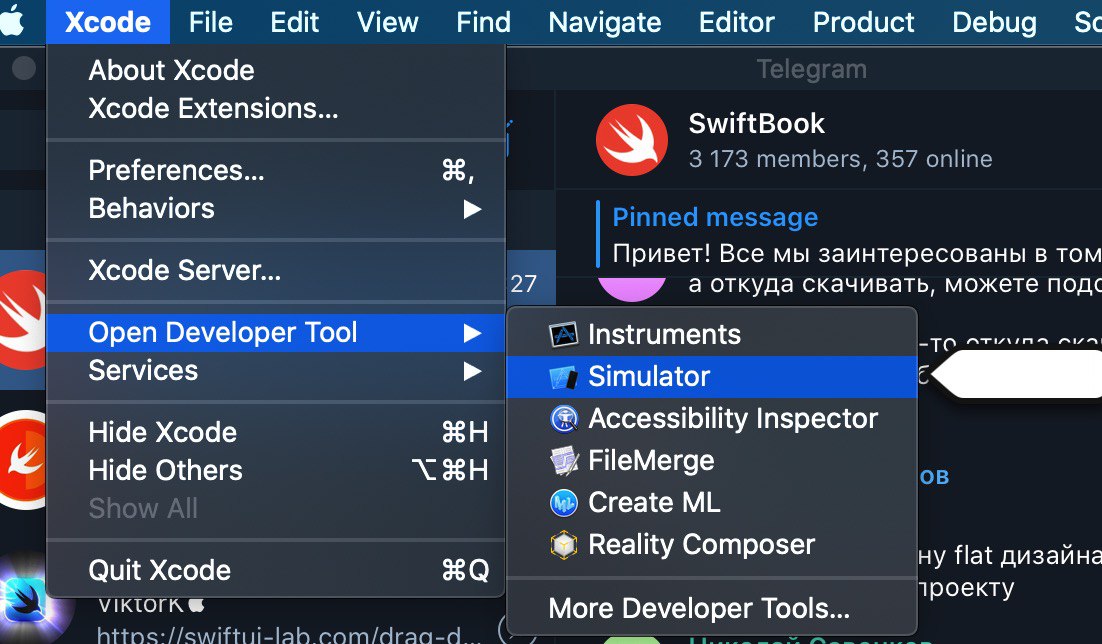Open the View menu

(x=387, y=22)
